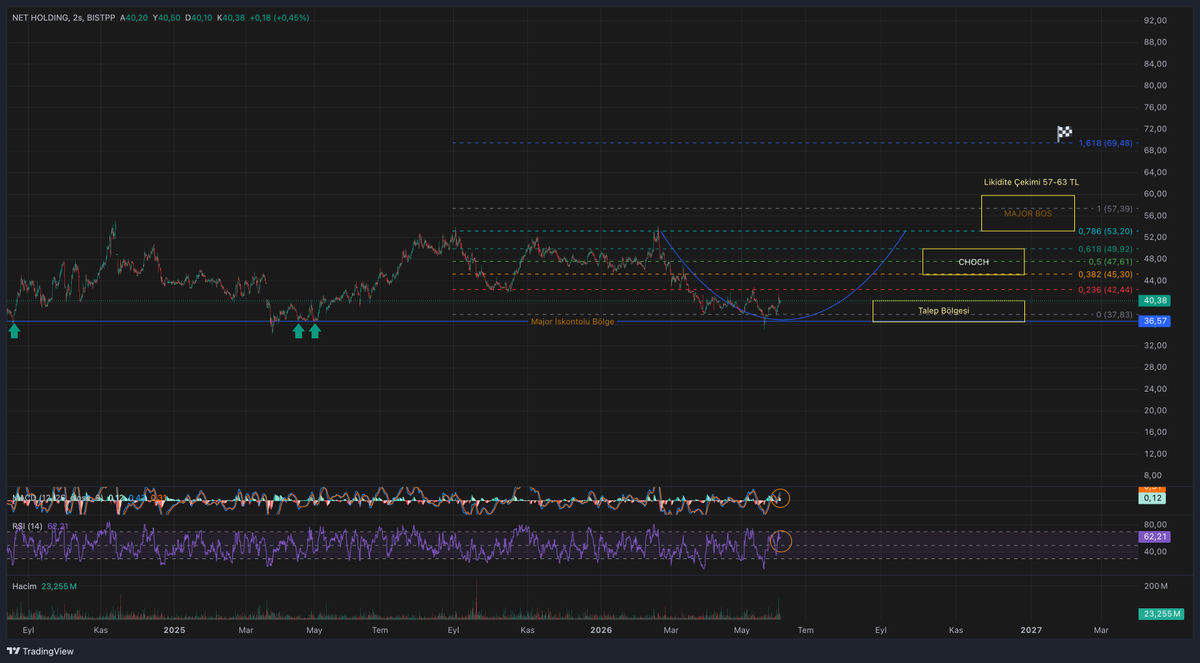
Task: Click the low value D40,10
Action: point(200,17)
